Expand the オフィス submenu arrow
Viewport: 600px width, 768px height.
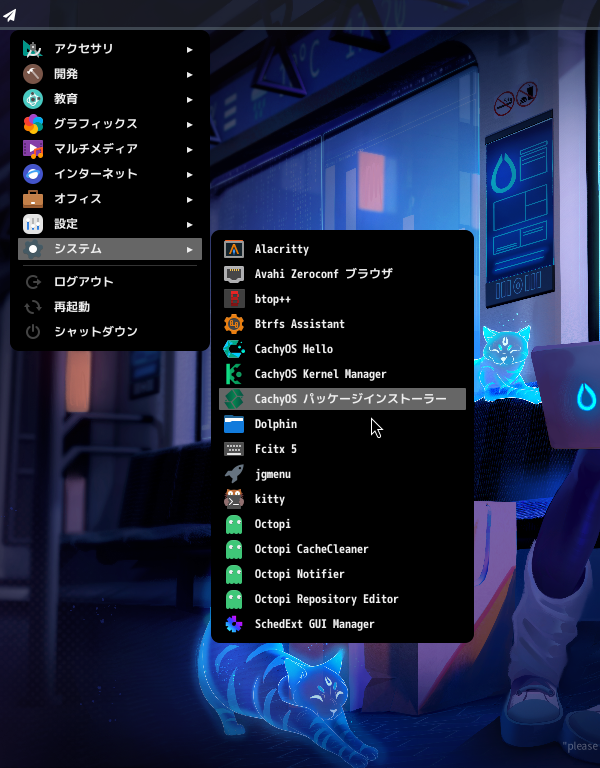[x=190, y=199]
